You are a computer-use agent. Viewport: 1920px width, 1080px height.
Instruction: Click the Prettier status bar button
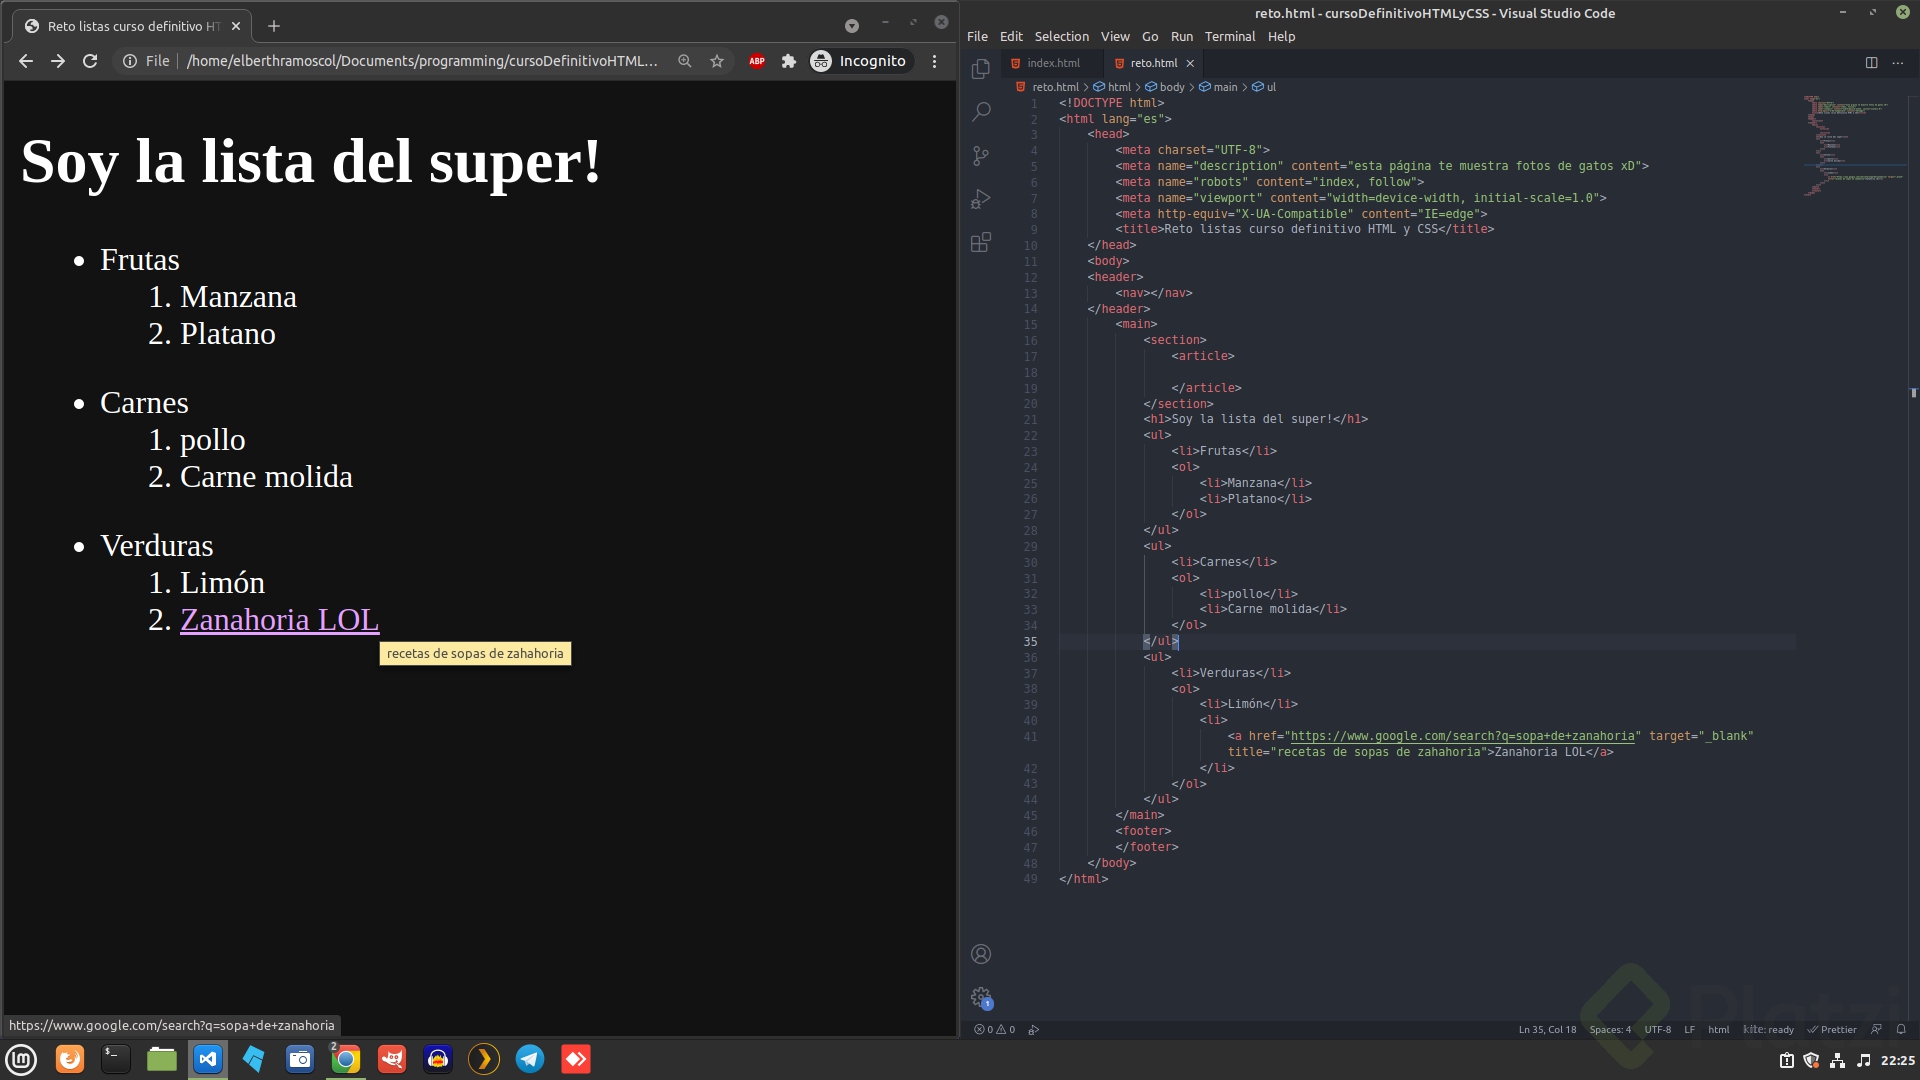1832,1029
